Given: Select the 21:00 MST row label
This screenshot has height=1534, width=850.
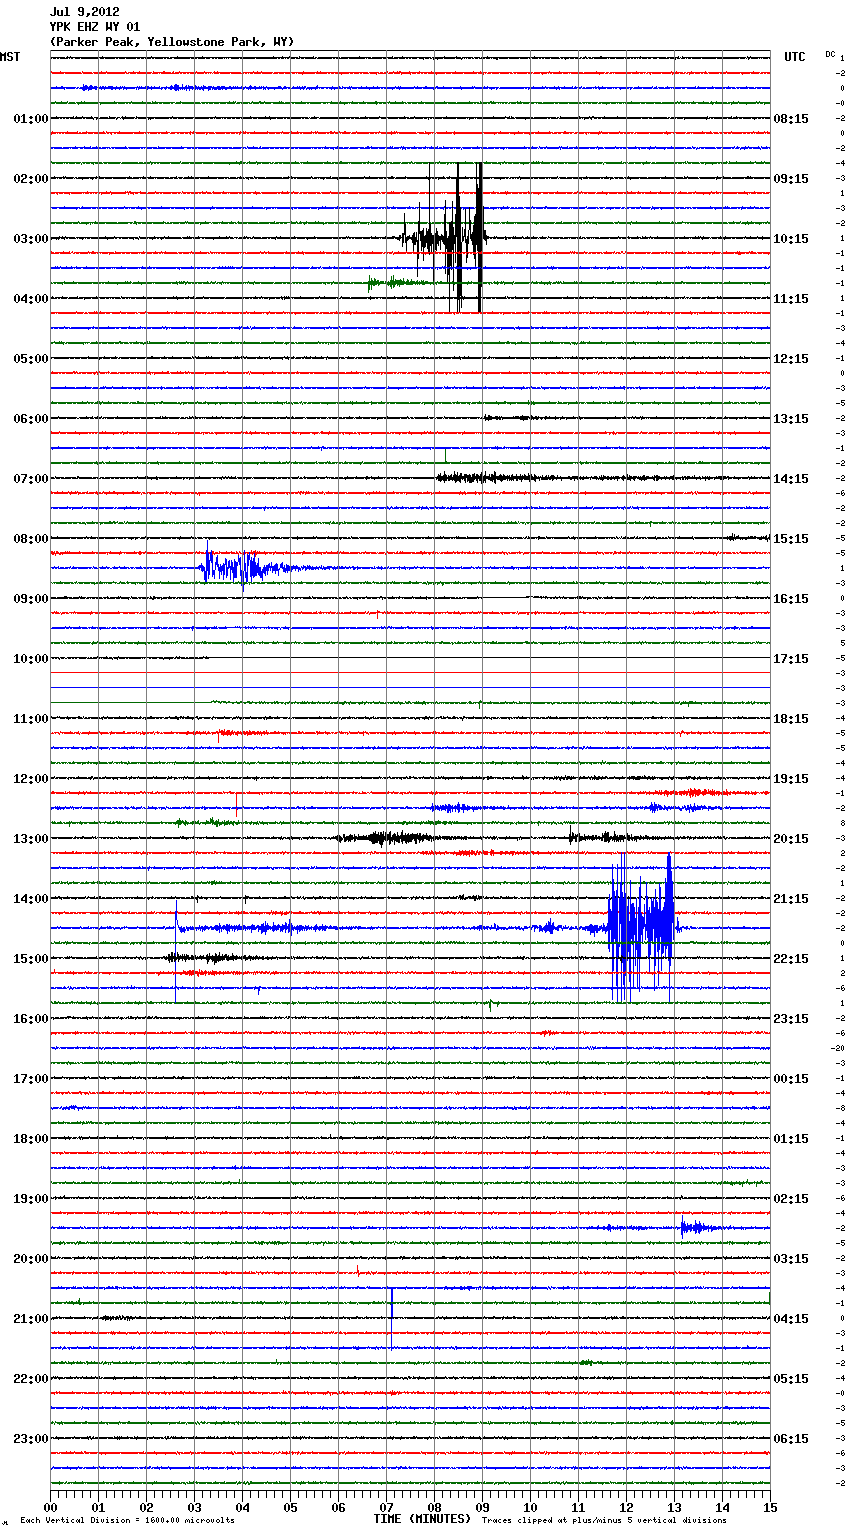Looking at the screenshot, I should (x=31, y=1319).
